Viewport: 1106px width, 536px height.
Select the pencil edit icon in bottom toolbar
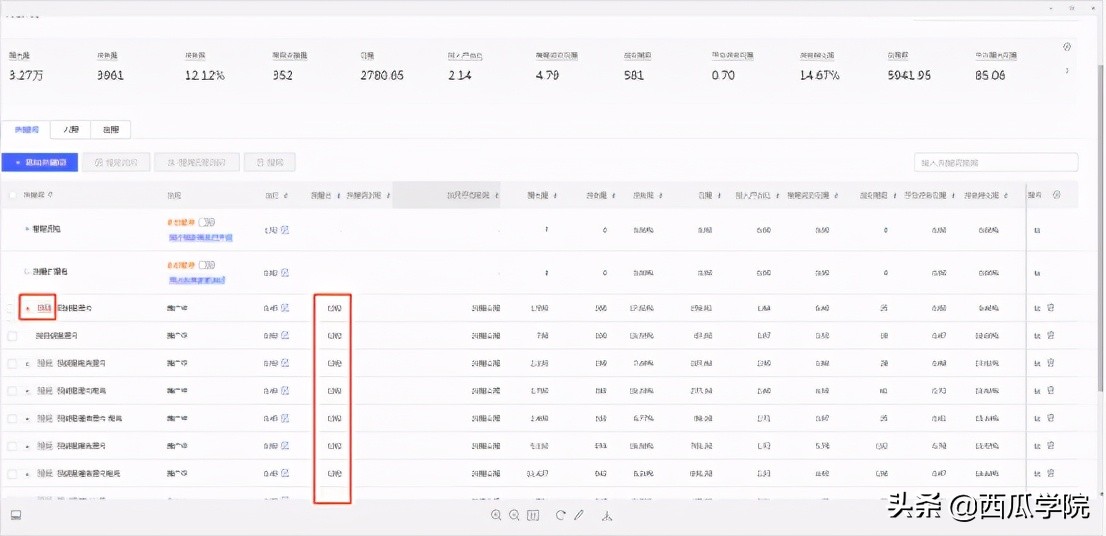click(x=579, y=515)
